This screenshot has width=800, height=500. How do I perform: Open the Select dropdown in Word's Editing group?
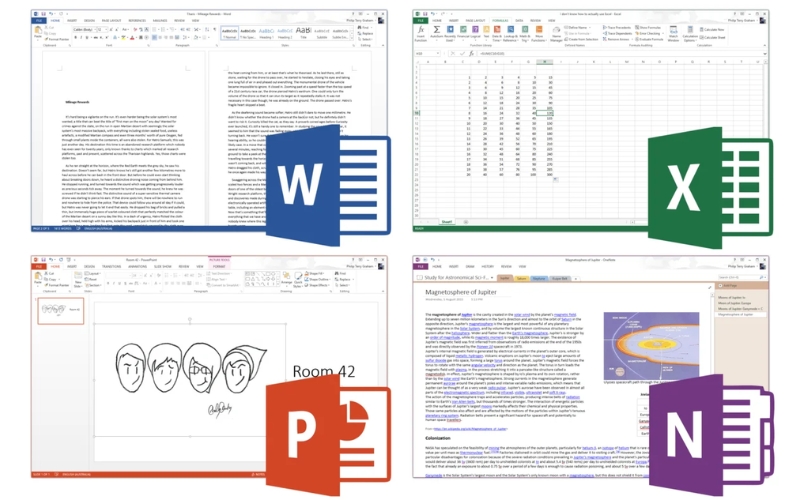pos(365,39)
